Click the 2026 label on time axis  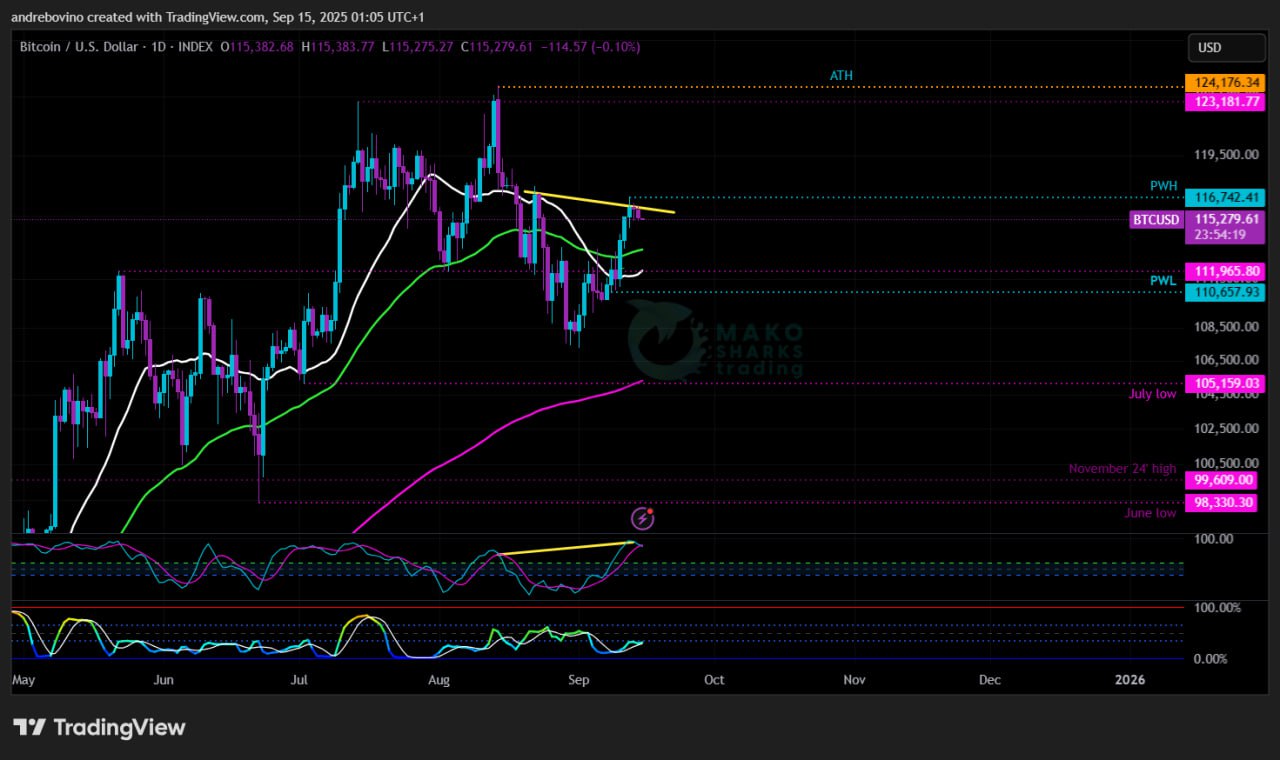pos(1130,680)
